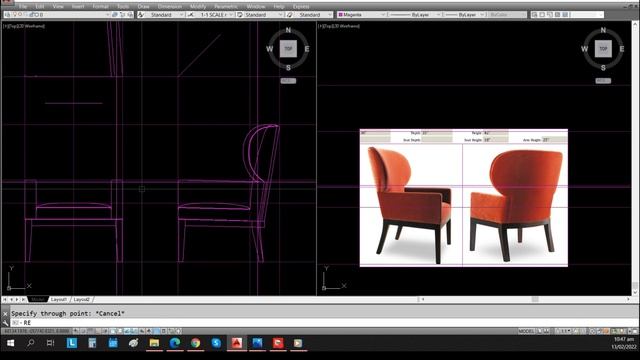The image size is (640, 360).
Task: Click the Layer States Manager icon
Action: (x=130, y=15)
